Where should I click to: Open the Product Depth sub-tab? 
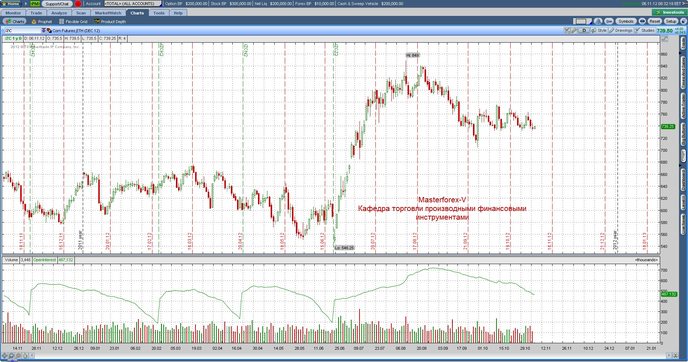click(x=110, y=22)
